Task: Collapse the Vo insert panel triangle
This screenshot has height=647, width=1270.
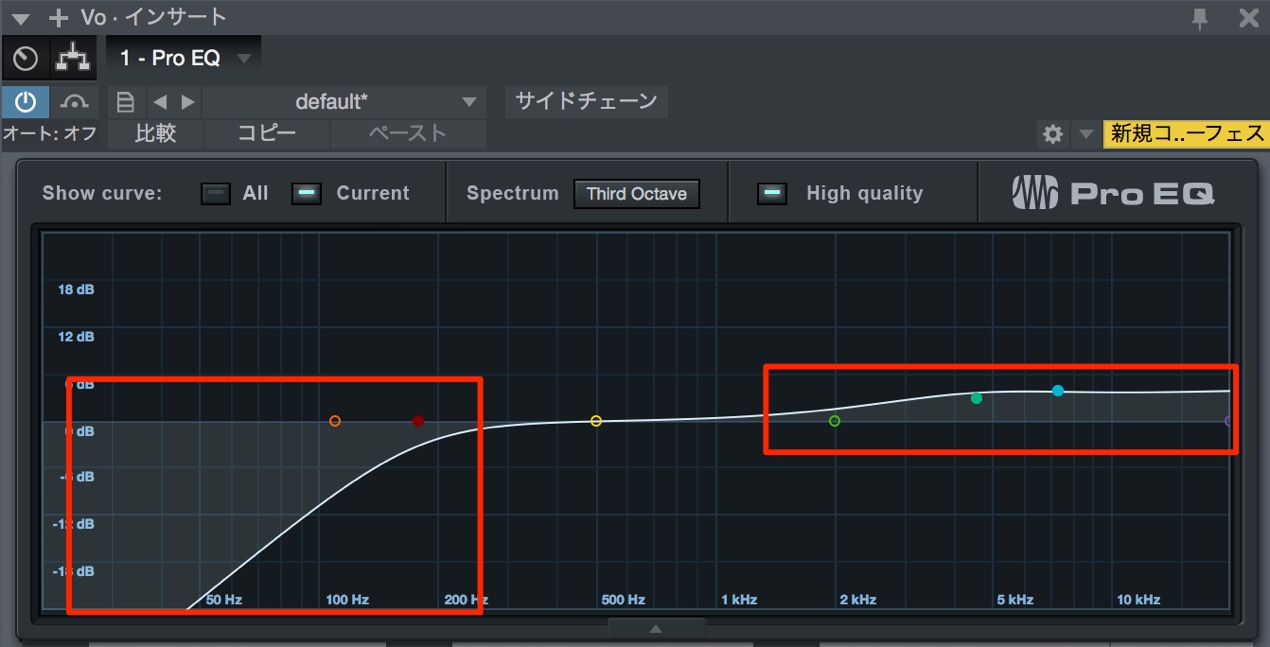Action: (20, 18)
